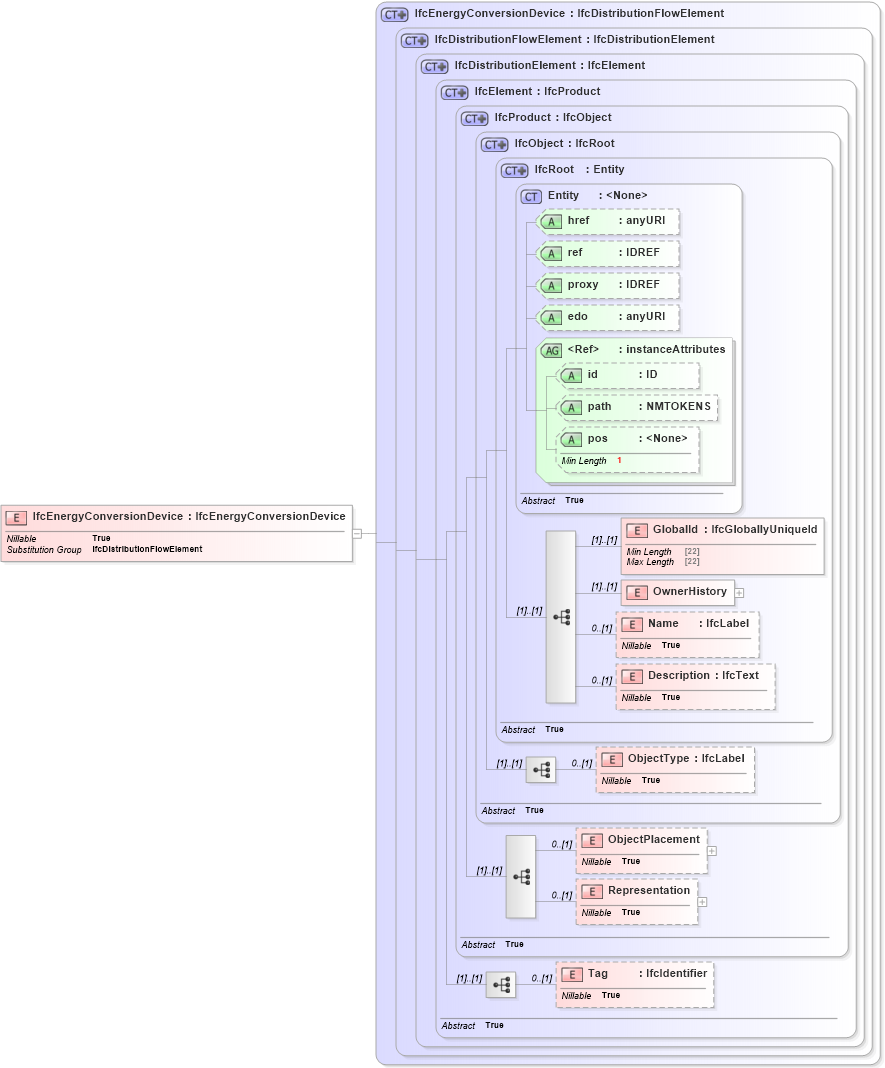Click the E icon of the Tag element
Image resolution: width=885 pixels, height=1068 pixels.
coord(572,973)
